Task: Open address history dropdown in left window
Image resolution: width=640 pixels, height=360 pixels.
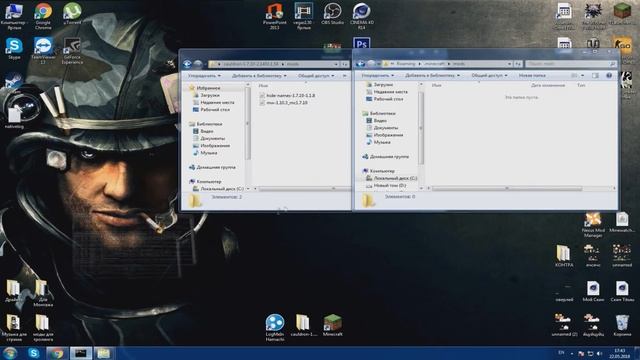Action: [x=336, y=64]
